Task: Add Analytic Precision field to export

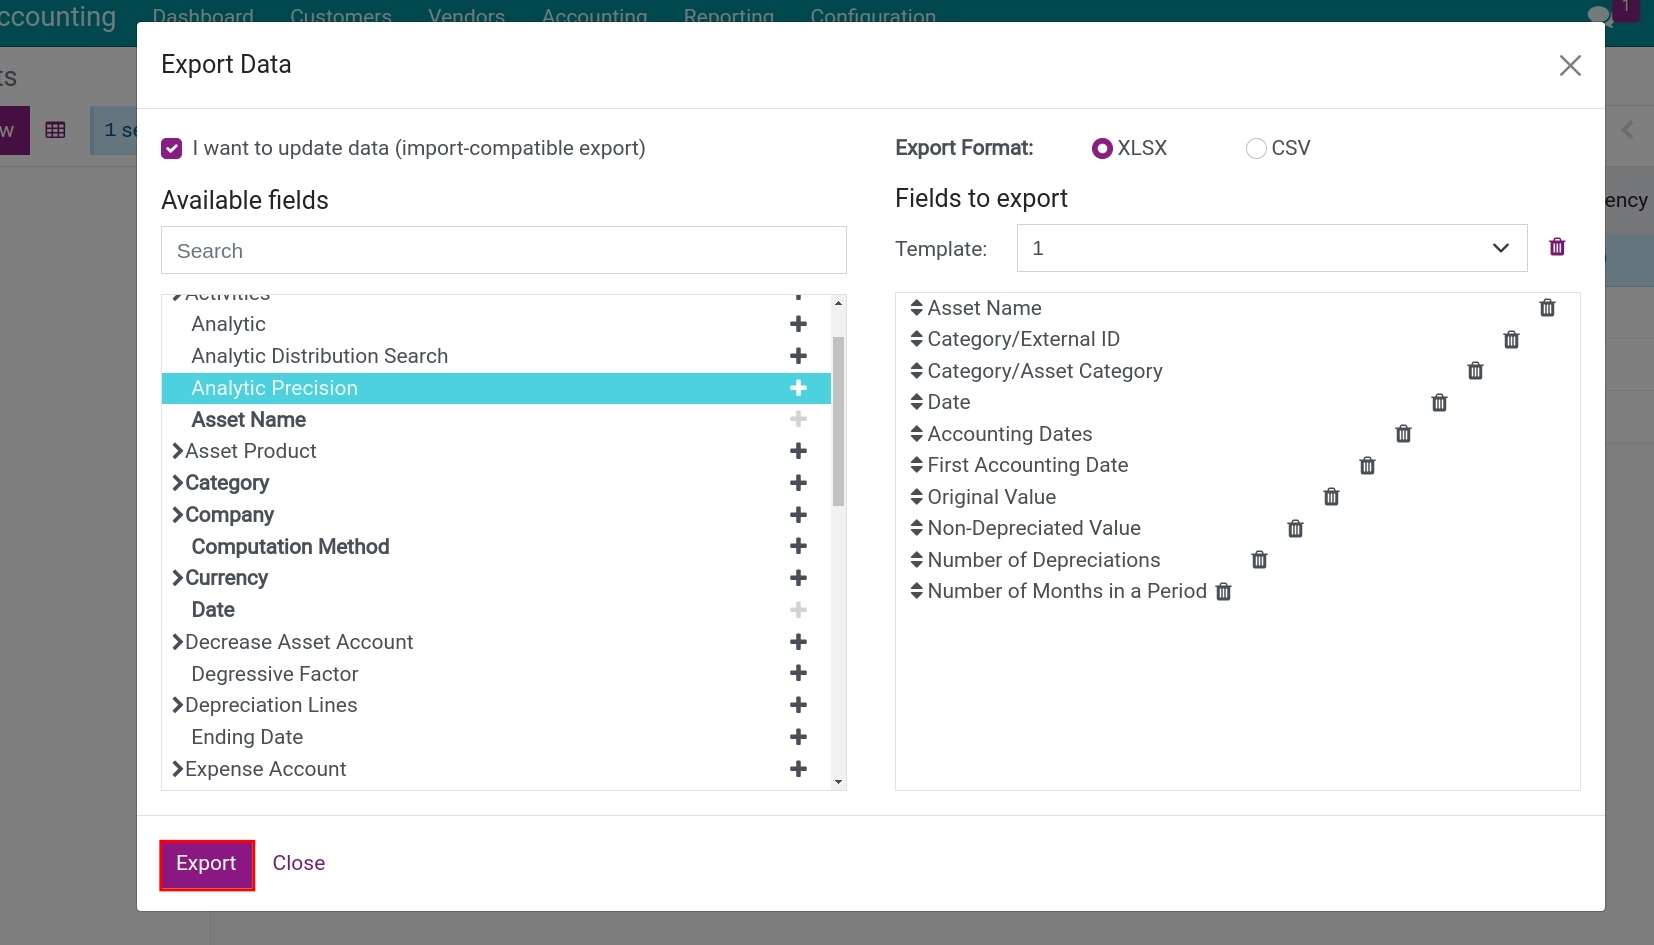Action: click(x=798, y=388)
